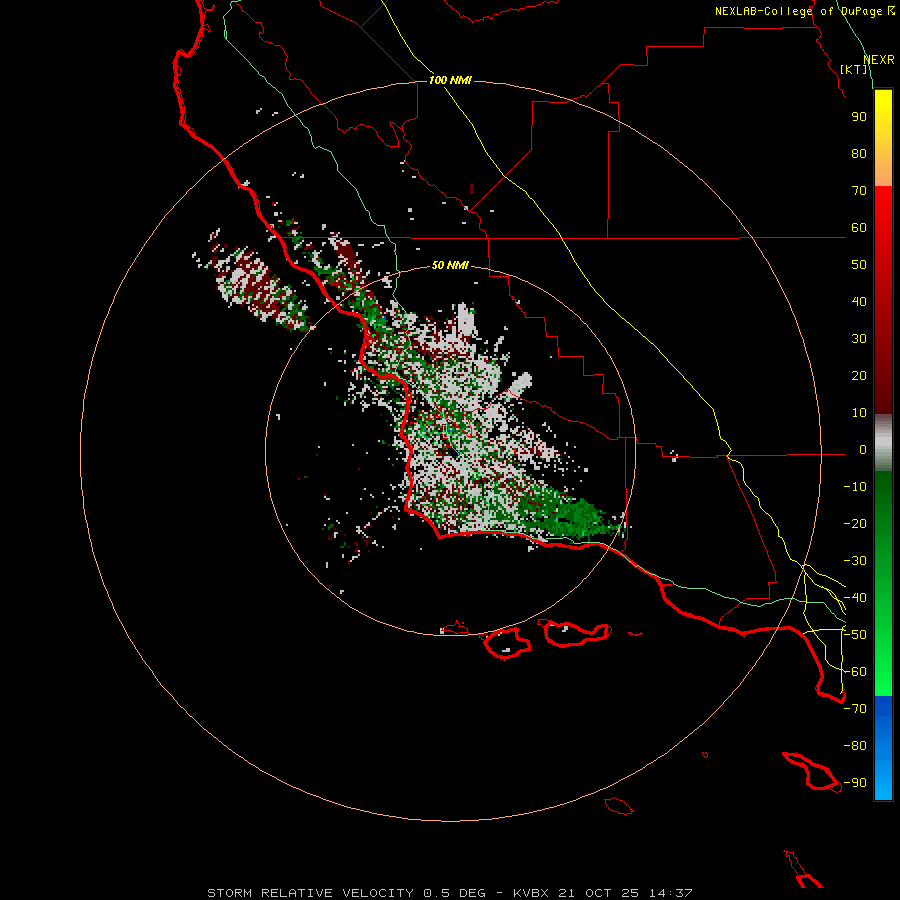This screenshot has width=900, height=900.
Task: Click the -20 label on the velocity scale
Action: coord(855,523)
